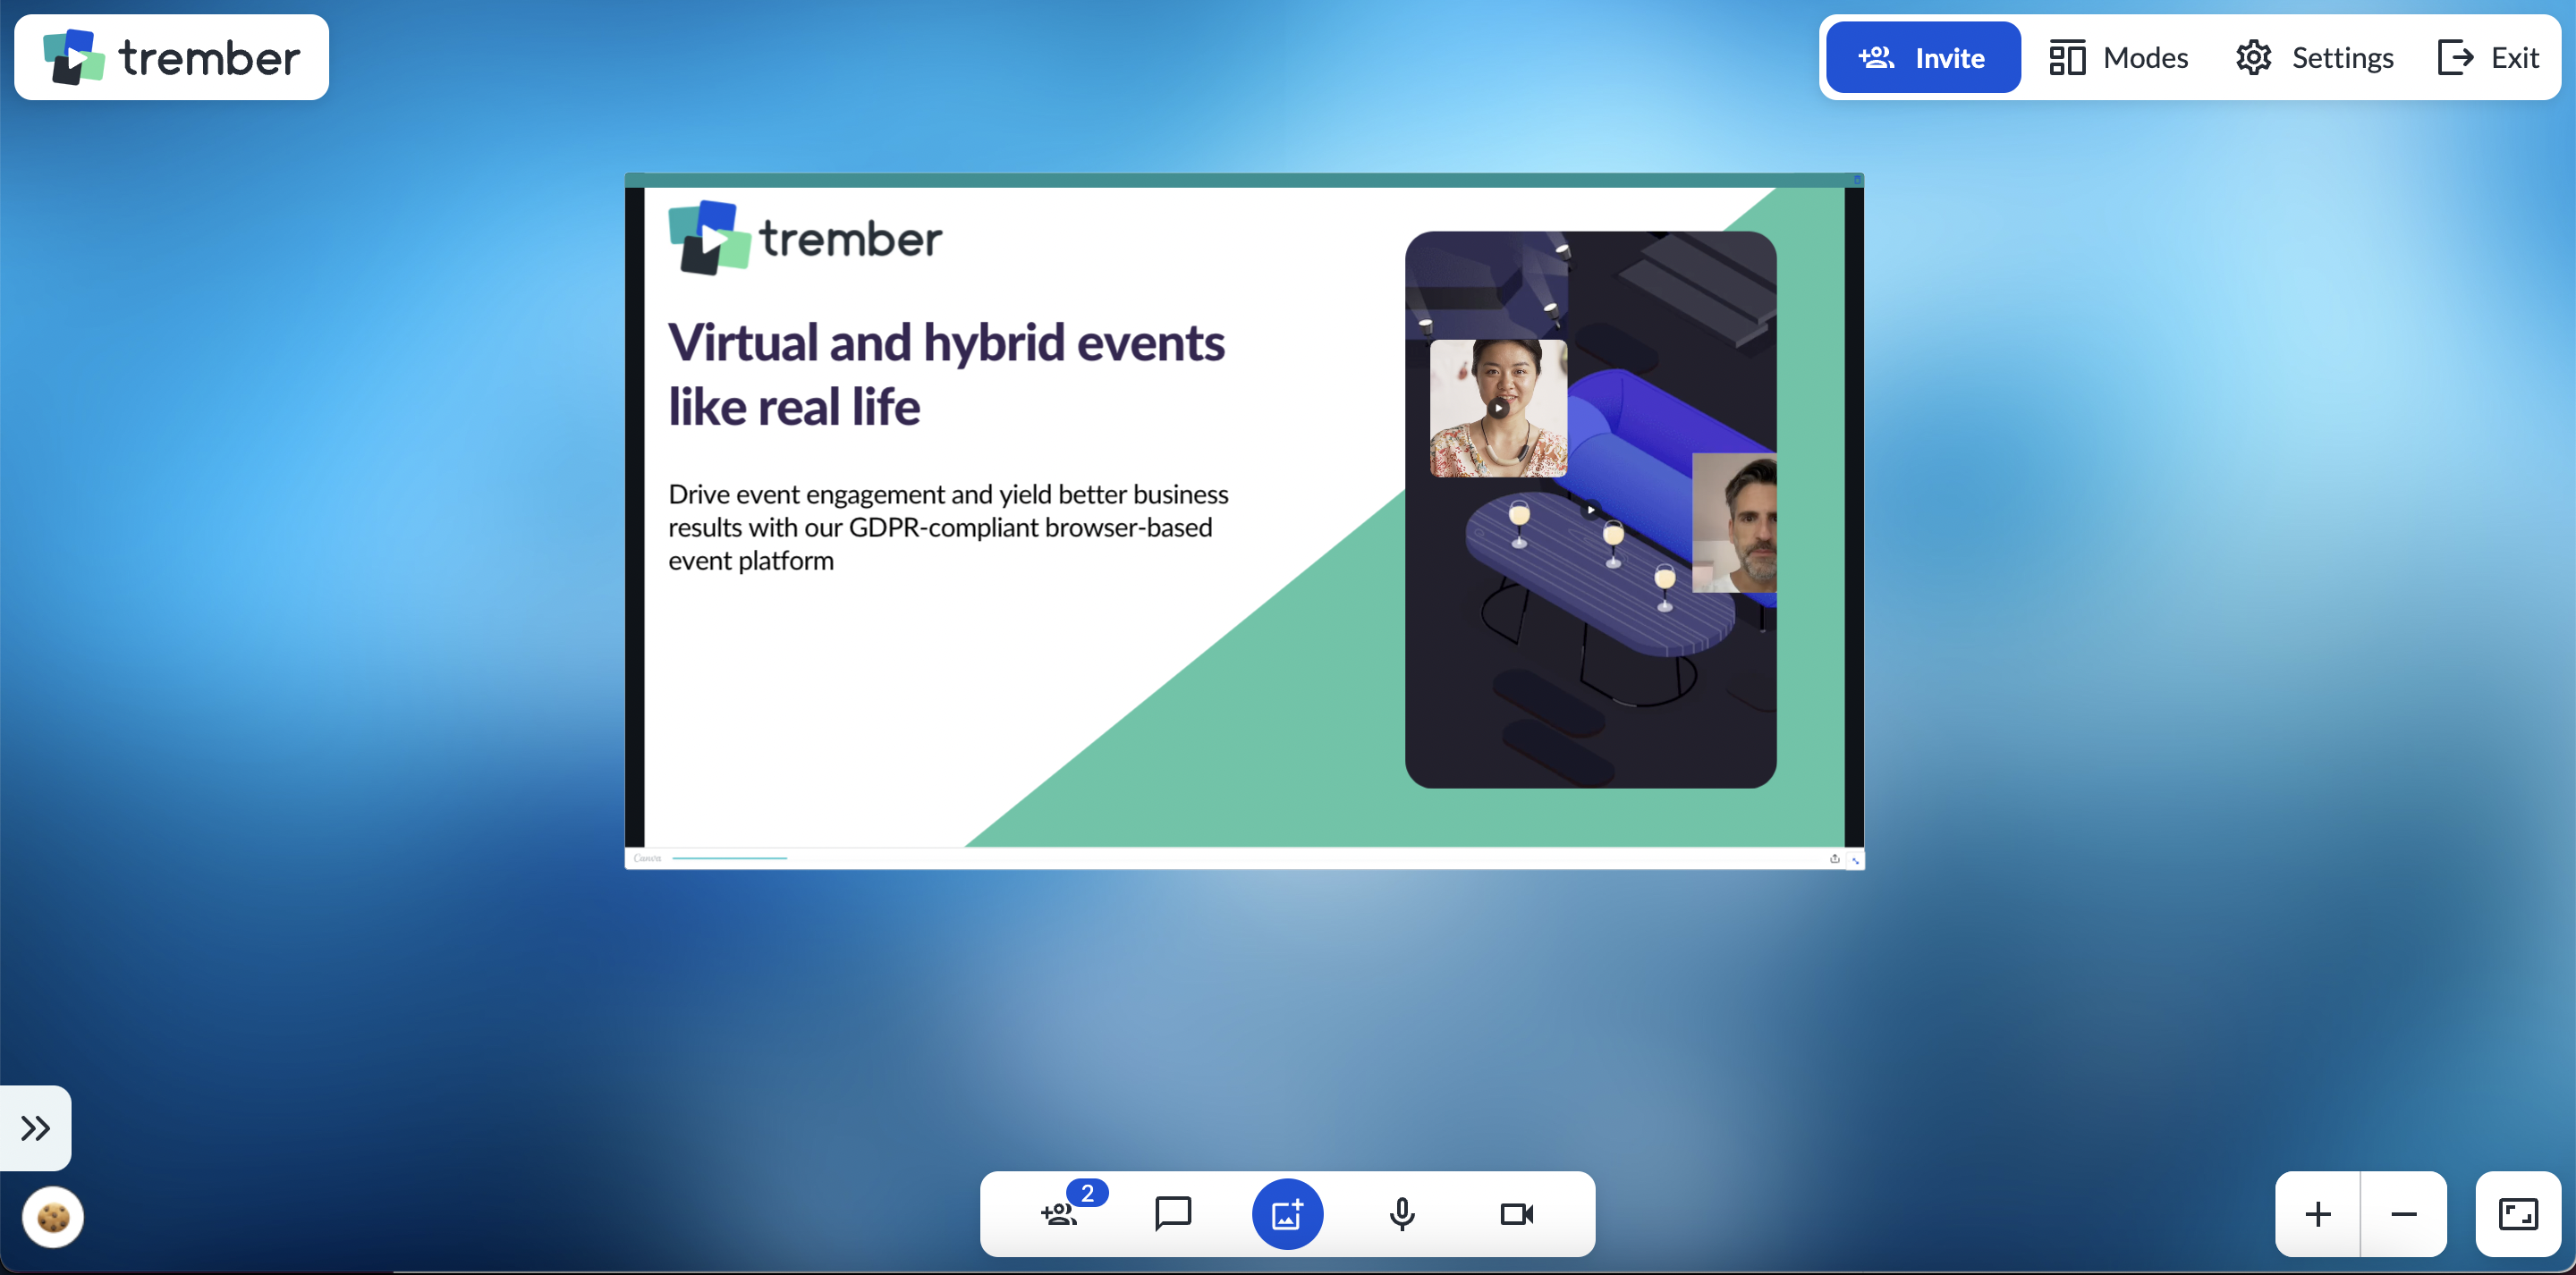
Task: Exit the room
Action: 2488,58
